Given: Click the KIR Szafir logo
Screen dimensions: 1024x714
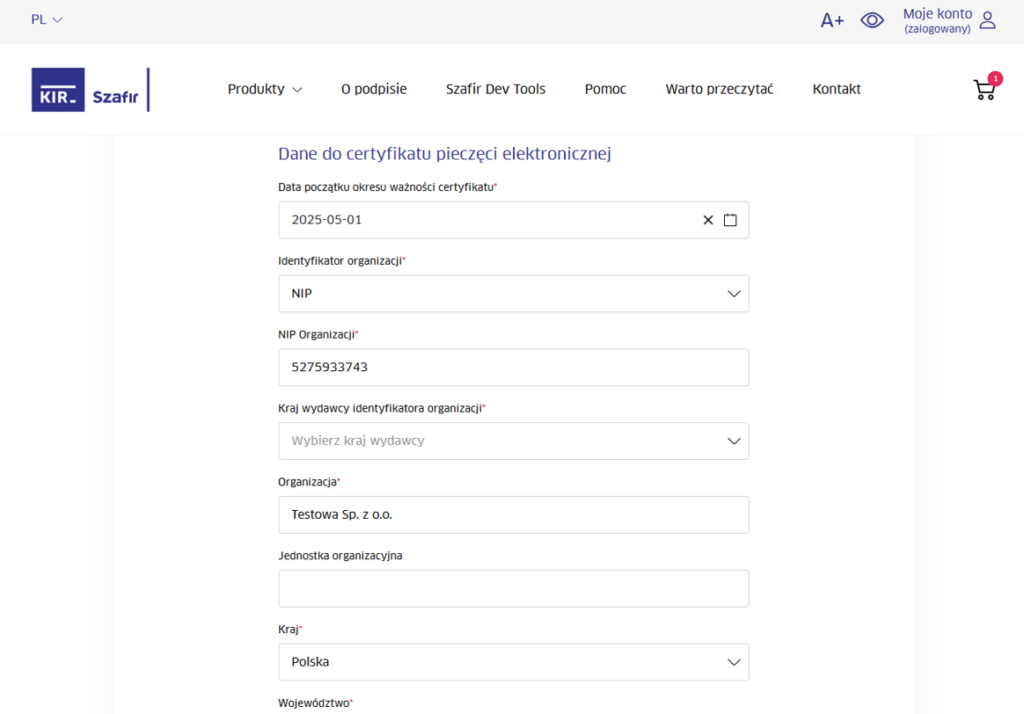Looking at the screenshot, I should click(90, 89).
